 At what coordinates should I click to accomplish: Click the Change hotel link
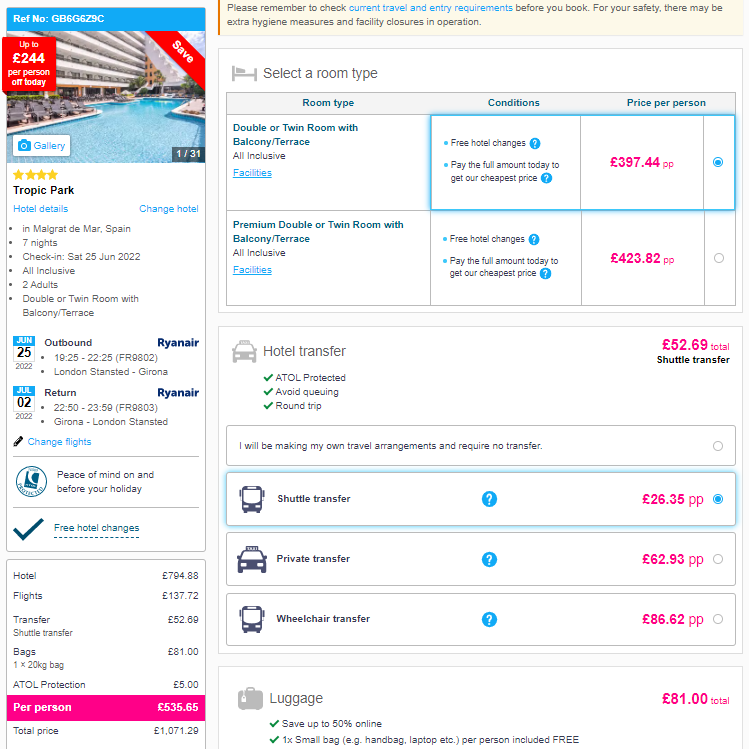tap(169, 209)
